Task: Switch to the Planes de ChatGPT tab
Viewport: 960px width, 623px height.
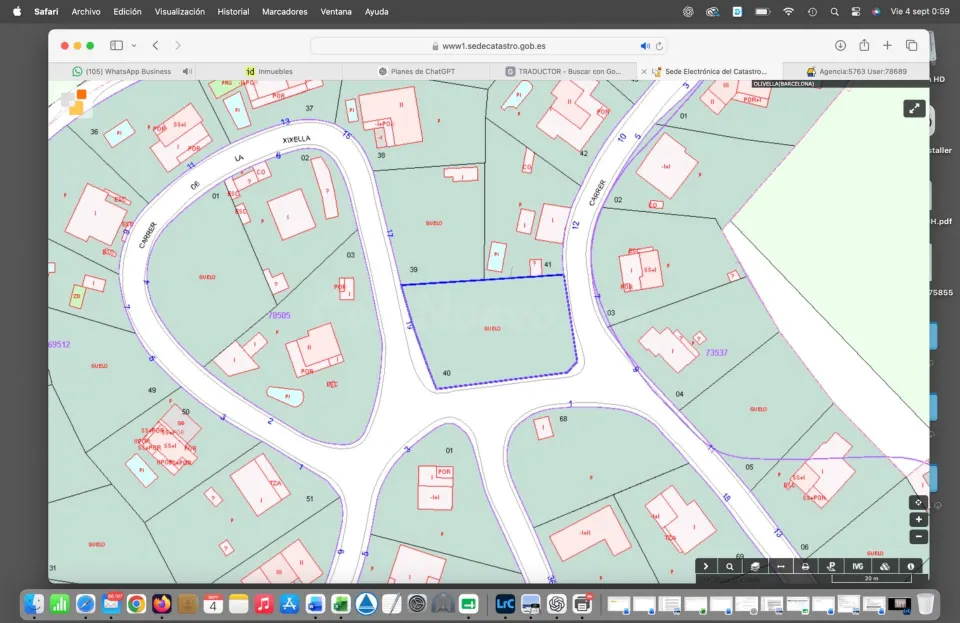Action: (416, 72)
